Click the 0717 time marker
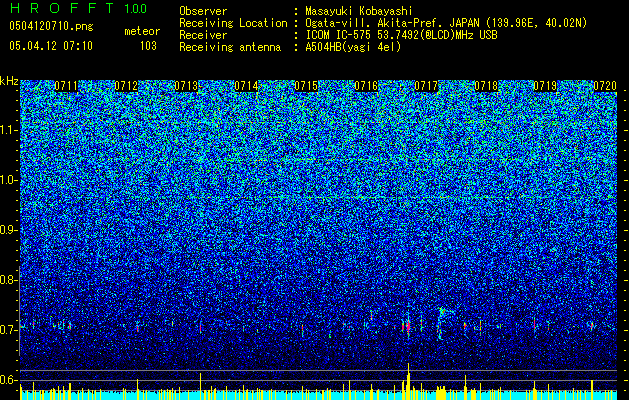629x400 pixels. point(426,86)
